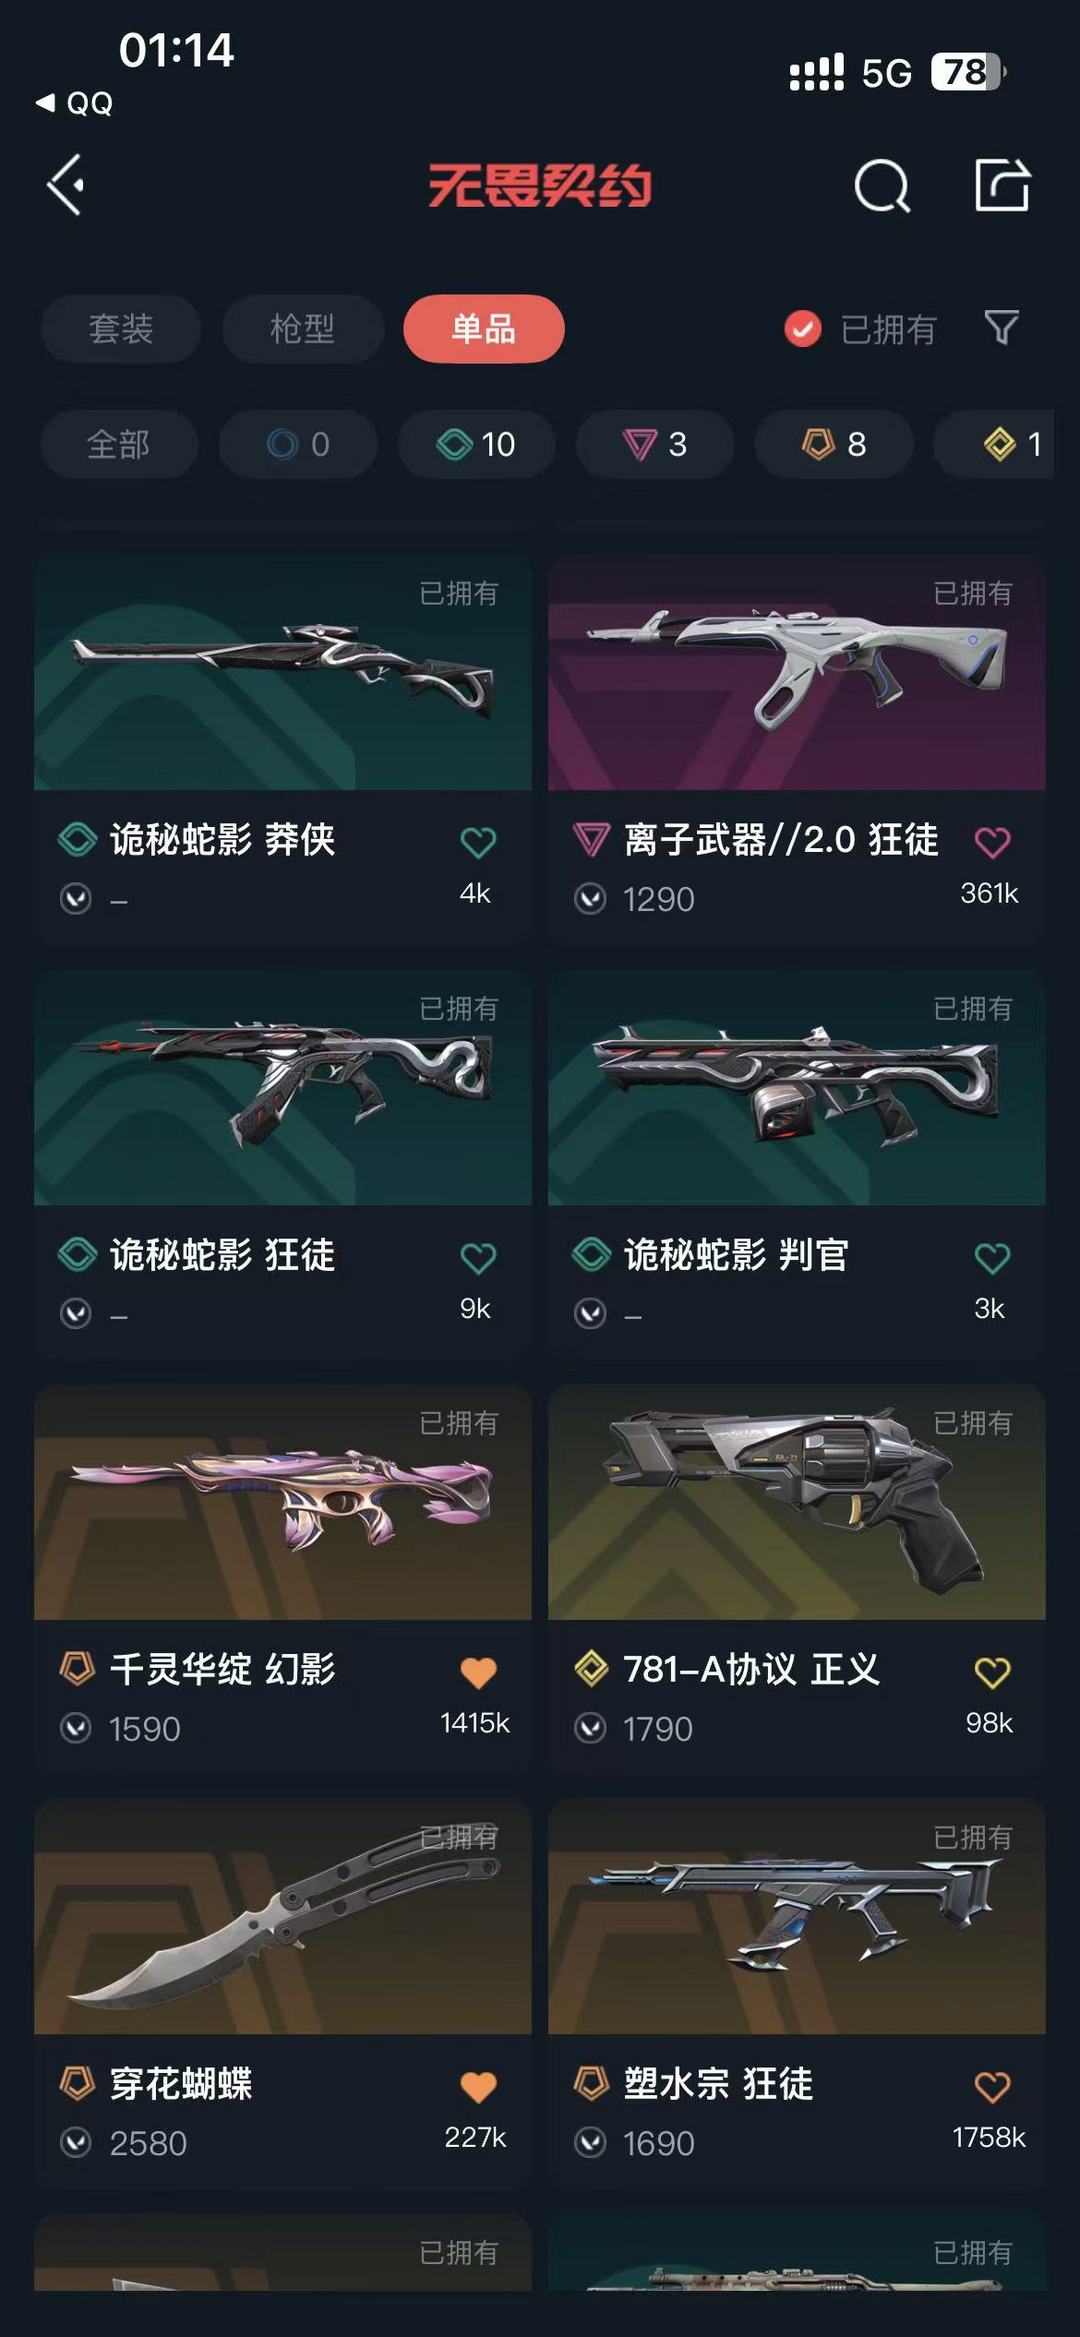
Task: Tap the back arrow icon
Action: click(x=66, y=185)
